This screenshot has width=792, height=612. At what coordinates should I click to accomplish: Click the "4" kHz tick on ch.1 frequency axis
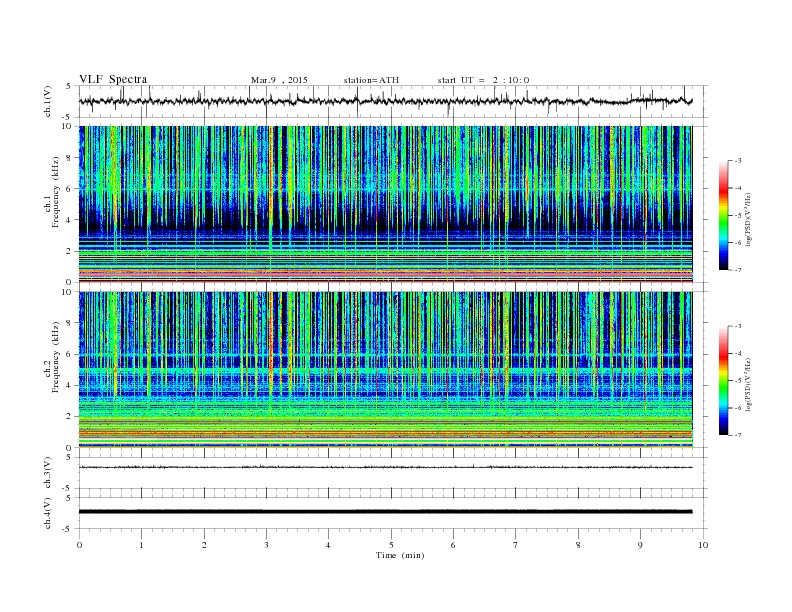(69, 220)
